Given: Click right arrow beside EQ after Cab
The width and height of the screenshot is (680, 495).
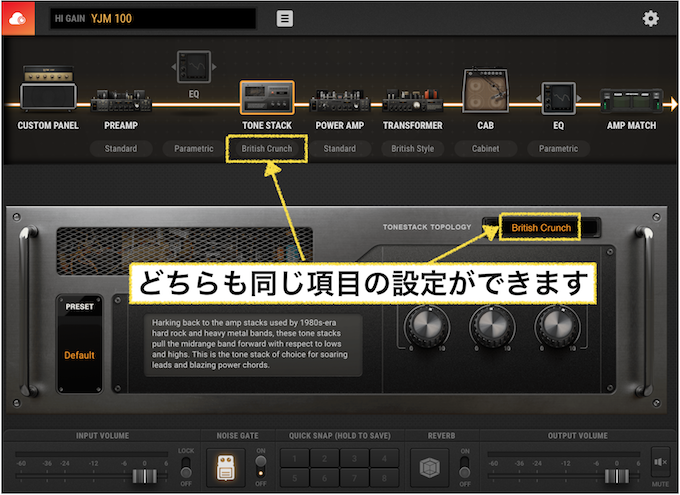Looking at the screenshot, I should (x=579, y=98).
